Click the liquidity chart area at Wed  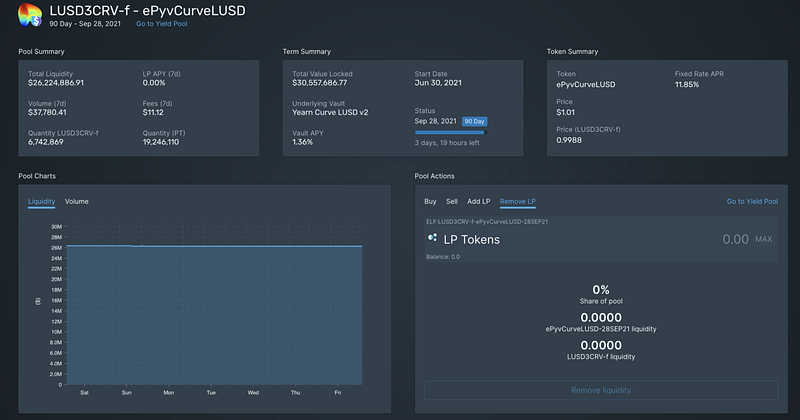[x=253, y=315]
